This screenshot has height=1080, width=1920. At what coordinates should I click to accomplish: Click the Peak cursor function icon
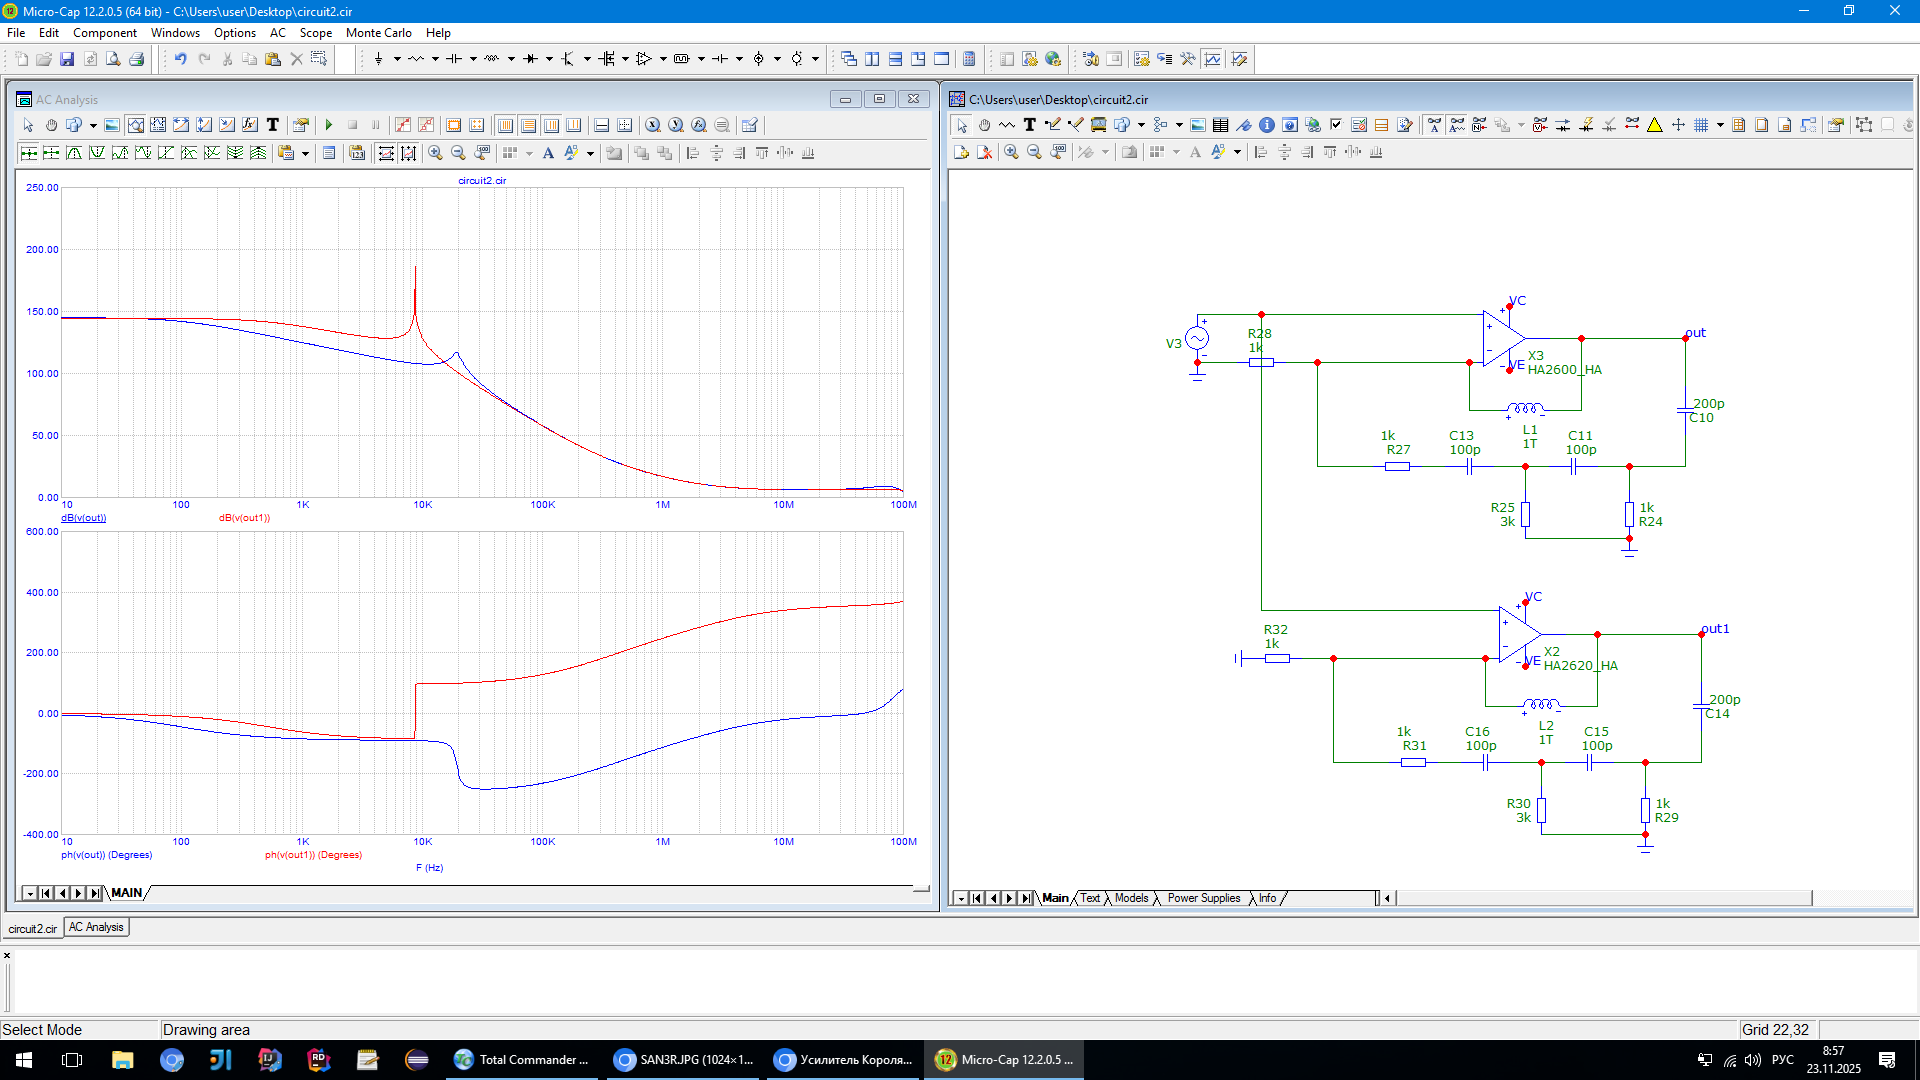point(74,153)
